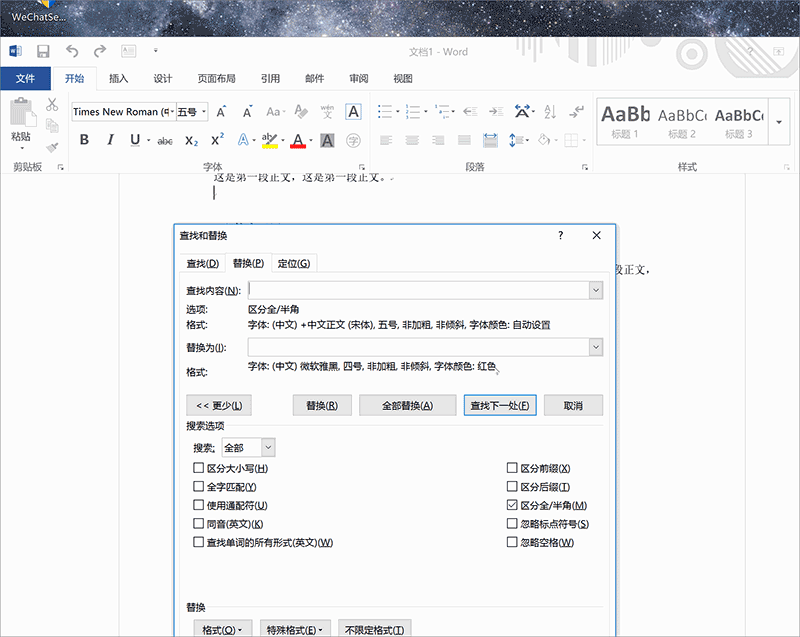Click the decrease indent icon

(x=470, y=112)
